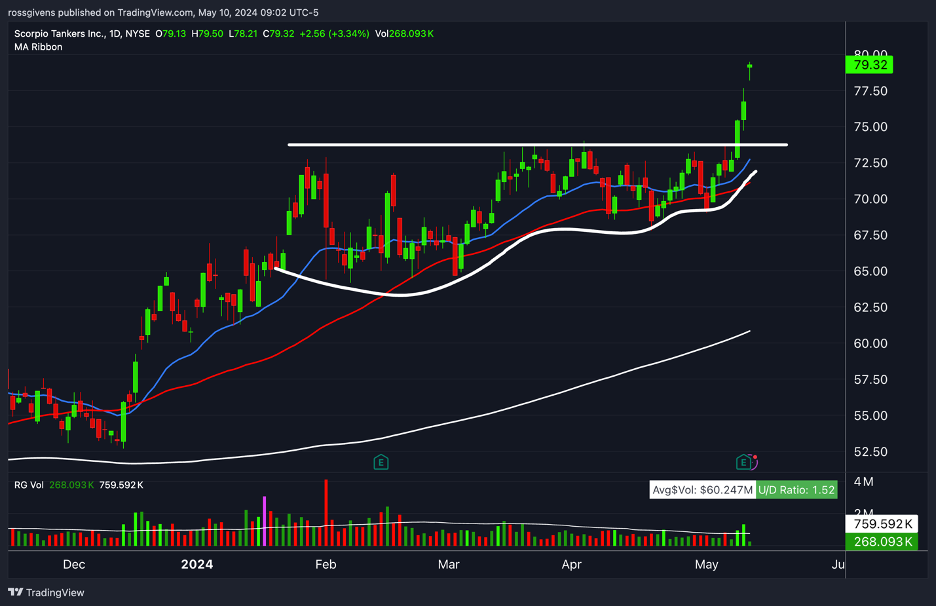Screen dimensions: 936x606
Task: Click the +2.56 (+3.34%) change value
Action: (x=334, y=34)
